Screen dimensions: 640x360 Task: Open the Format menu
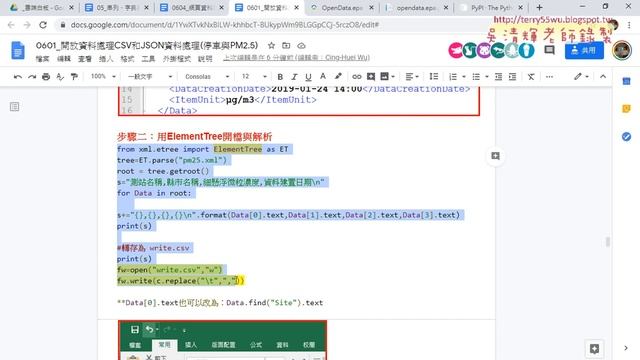[127, 59]
